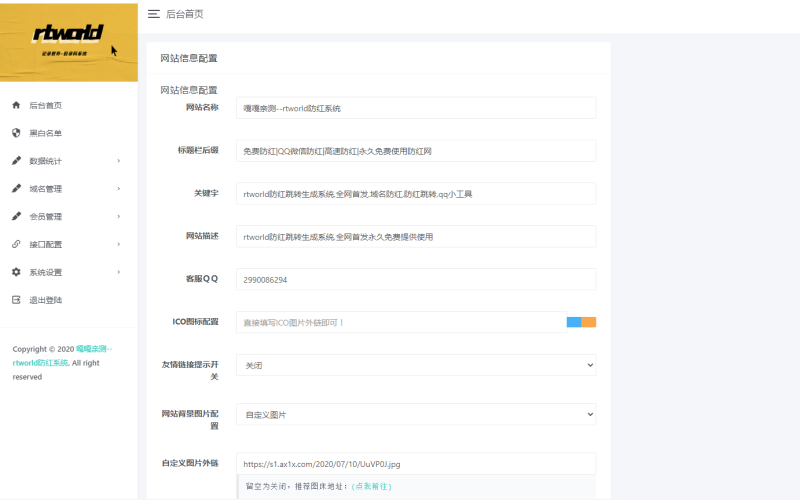Expand the 系统设置 submenu chevron

pos(119,272)
